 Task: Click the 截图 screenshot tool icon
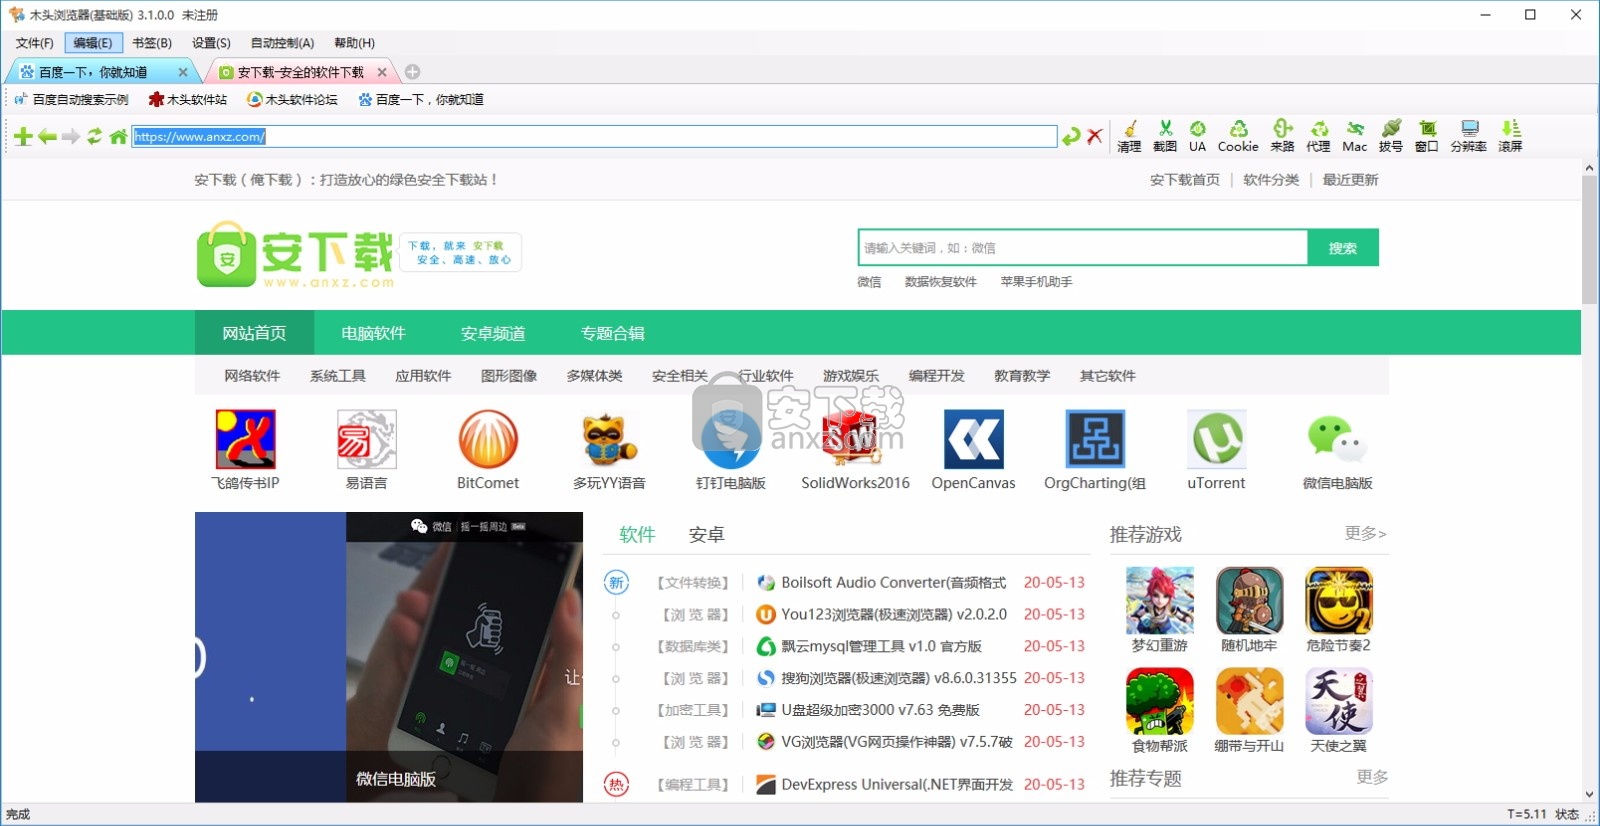pyautogui.click(x=1165, y=136)
